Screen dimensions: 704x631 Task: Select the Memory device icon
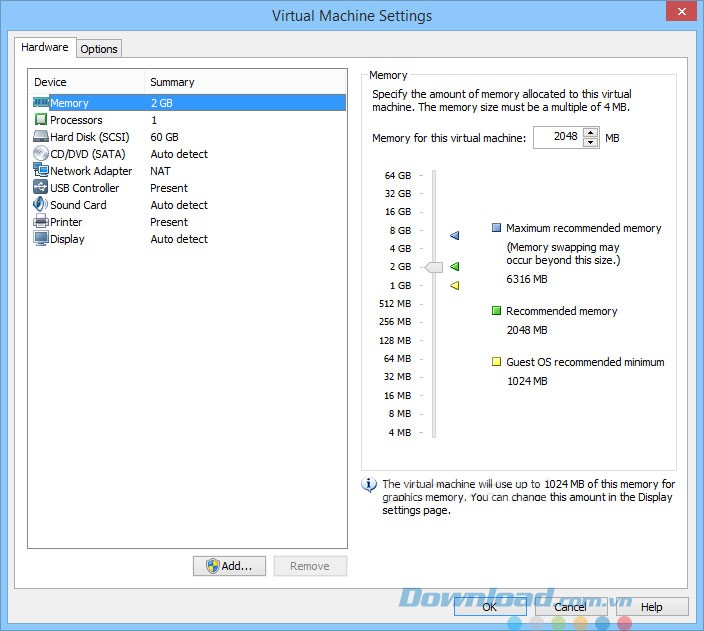pyautogui.click(x=41, y=103)
